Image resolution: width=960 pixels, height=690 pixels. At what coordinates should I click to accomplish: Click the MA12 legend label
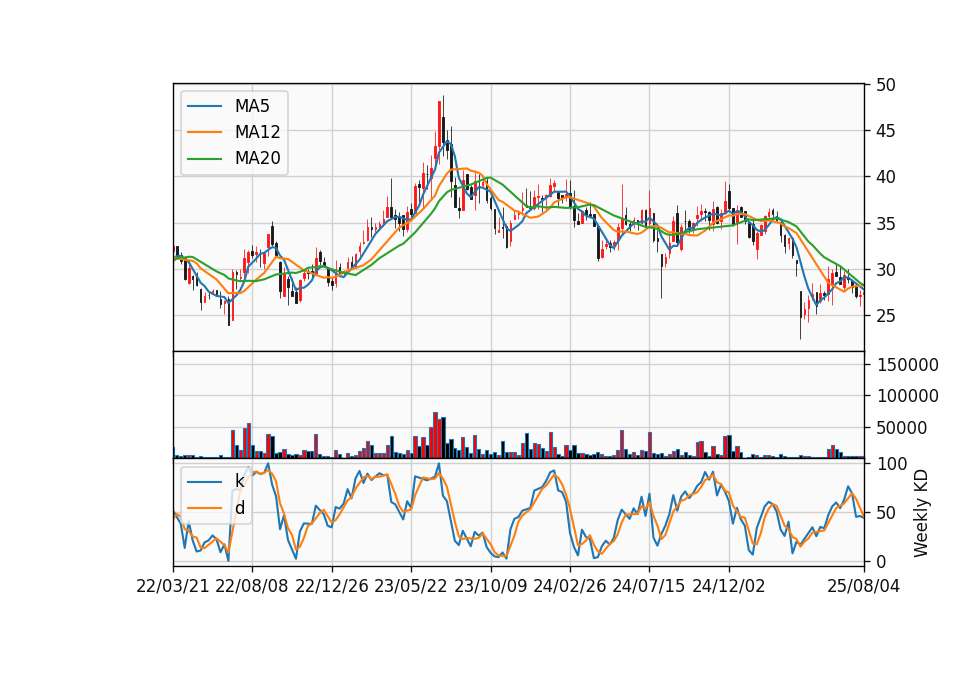tap(257, 132)
